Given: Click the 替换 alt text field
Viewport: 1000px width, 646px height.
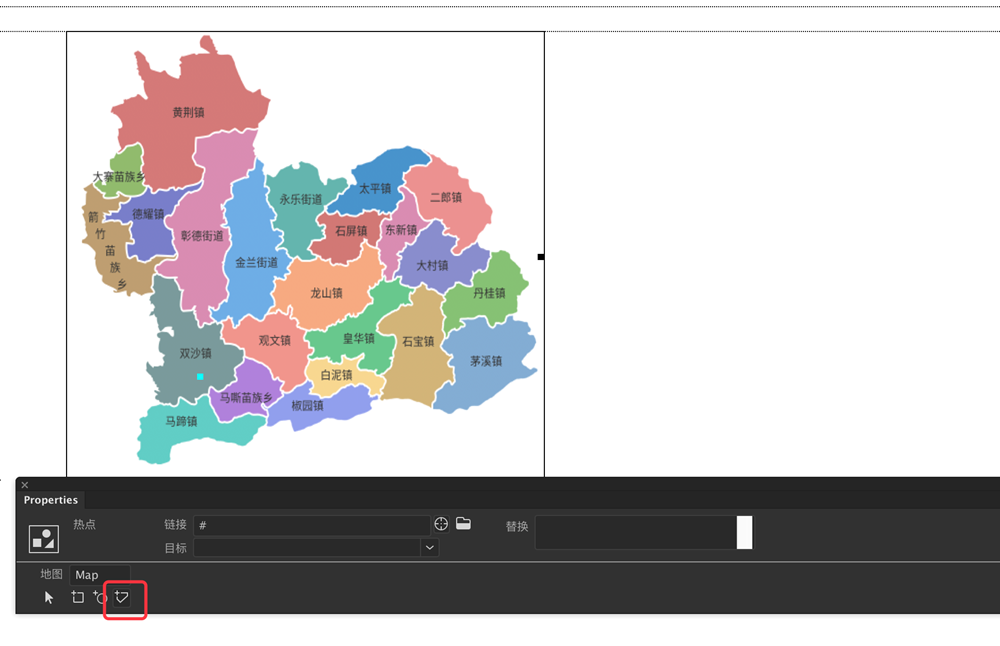Looking at the screenshot, I should [x=635, y=532].
